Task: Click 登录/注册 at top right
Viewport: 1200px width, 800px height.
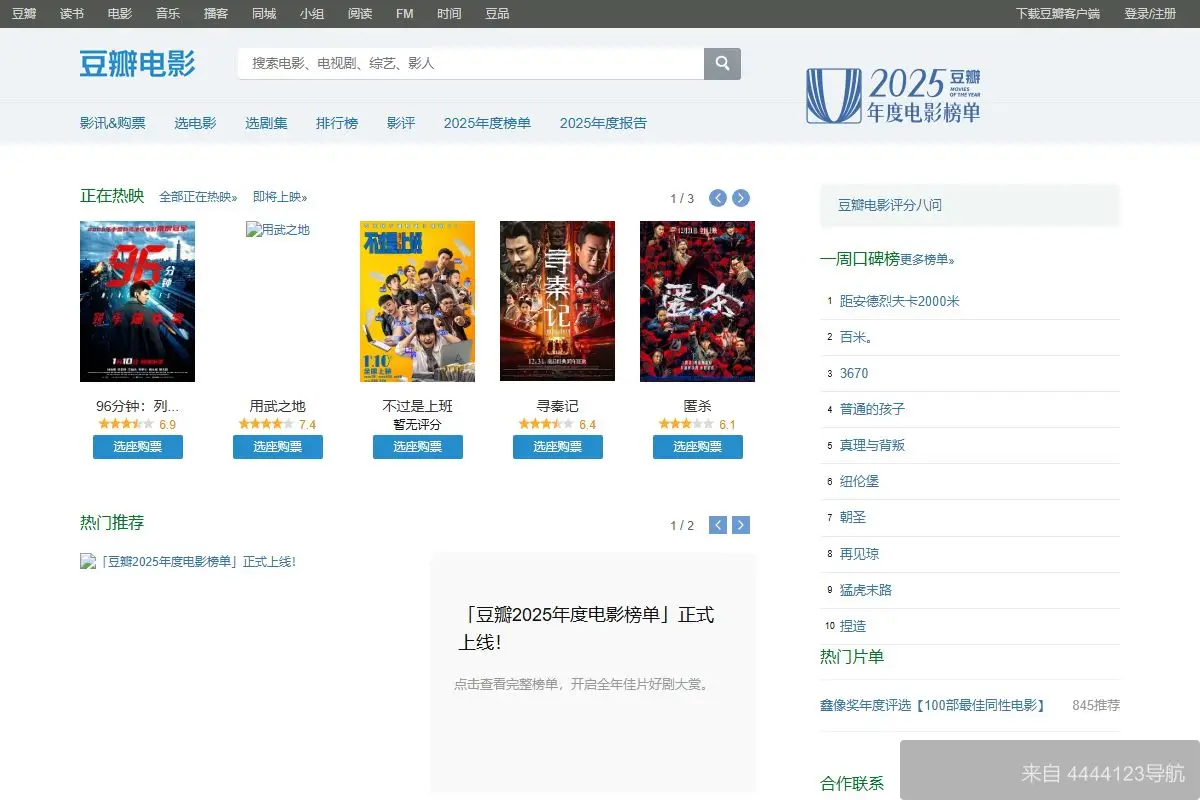Action: tap(1151, 14)
